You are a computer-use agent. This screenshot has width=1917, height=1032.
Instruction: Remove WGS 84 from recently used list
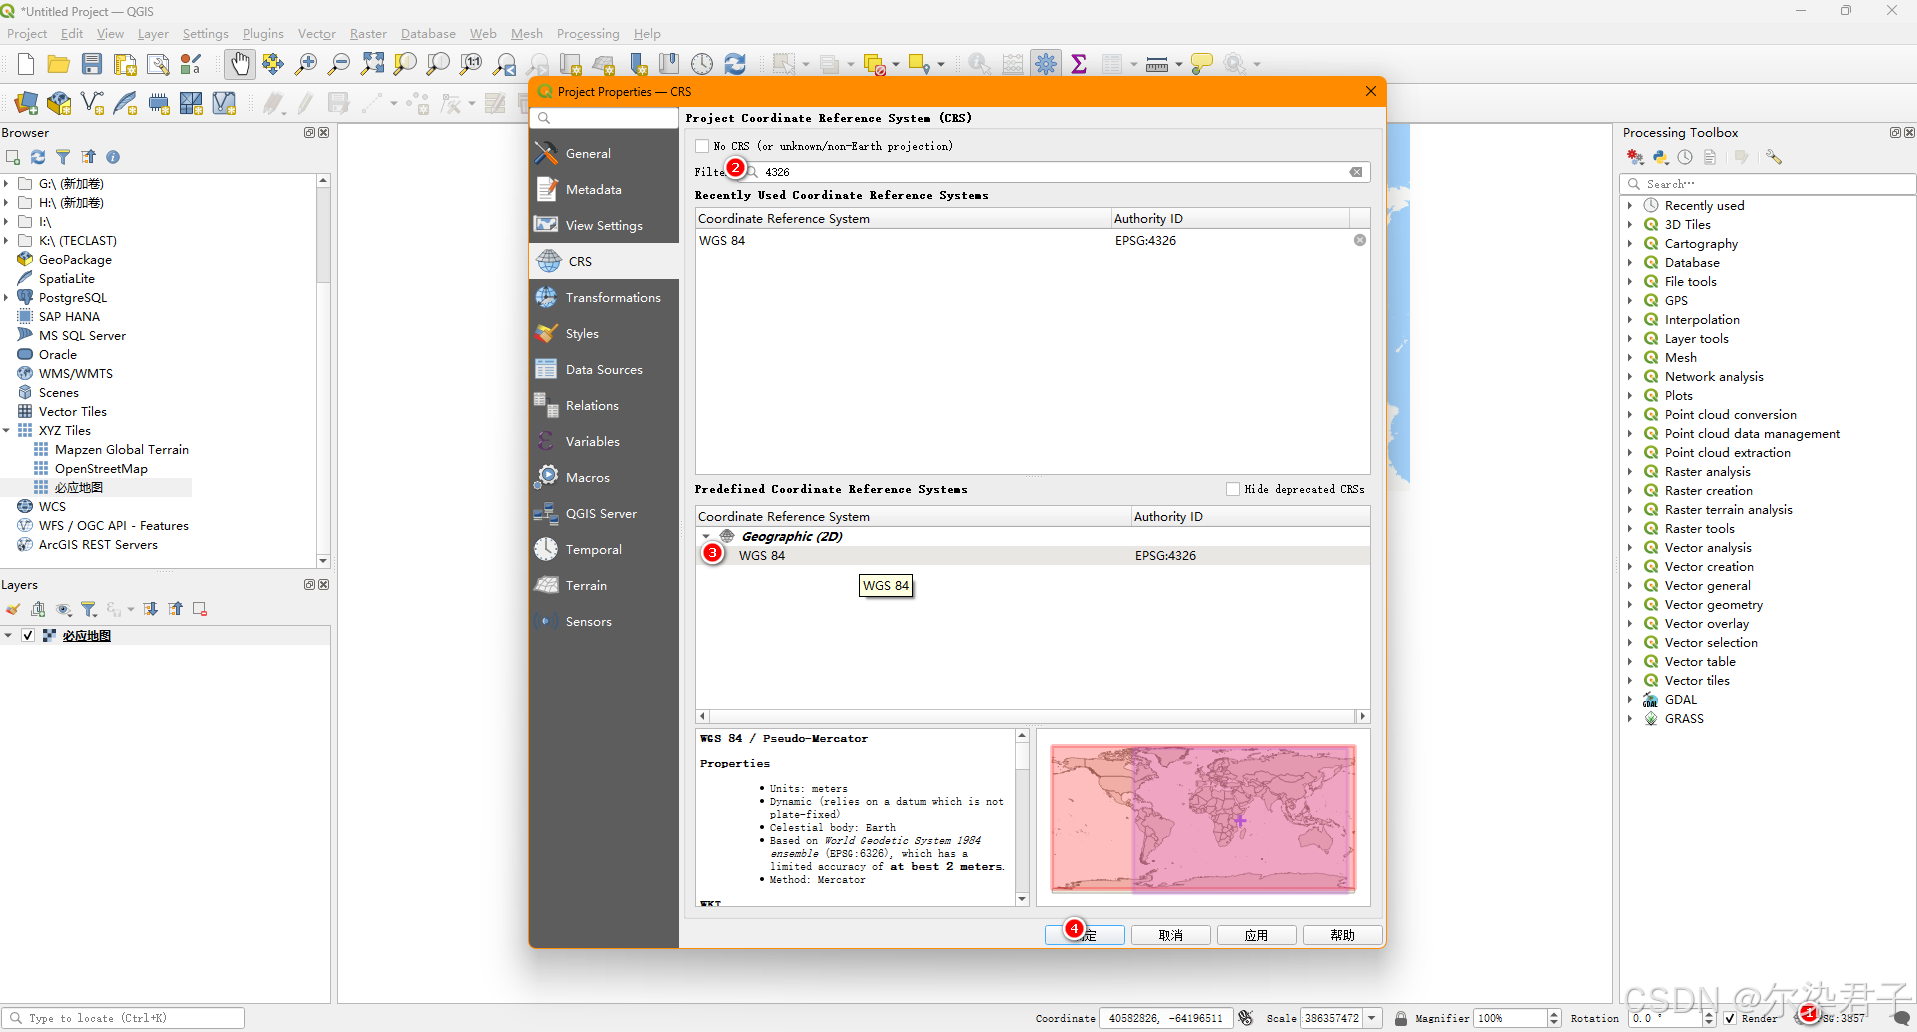pos(1360,240)
